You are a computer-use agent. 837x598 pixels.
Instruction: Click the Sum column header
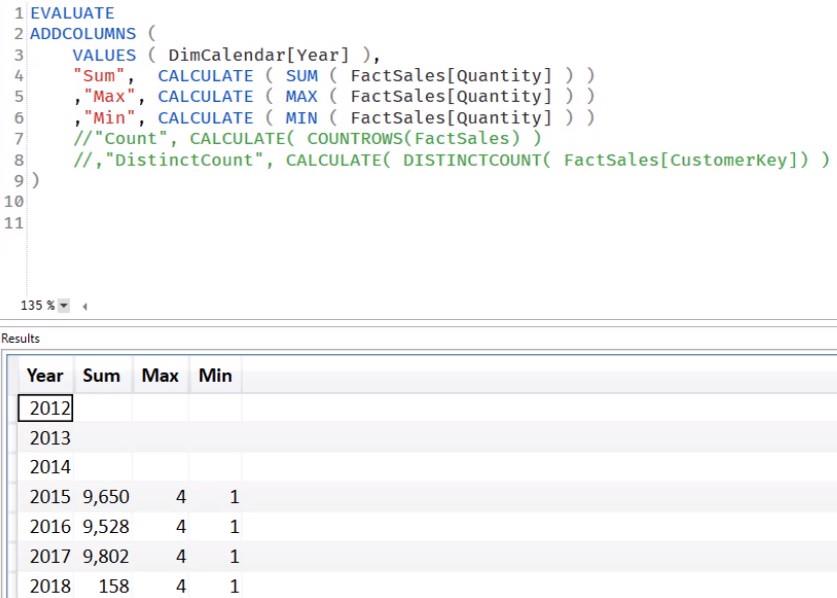point(101,376)
